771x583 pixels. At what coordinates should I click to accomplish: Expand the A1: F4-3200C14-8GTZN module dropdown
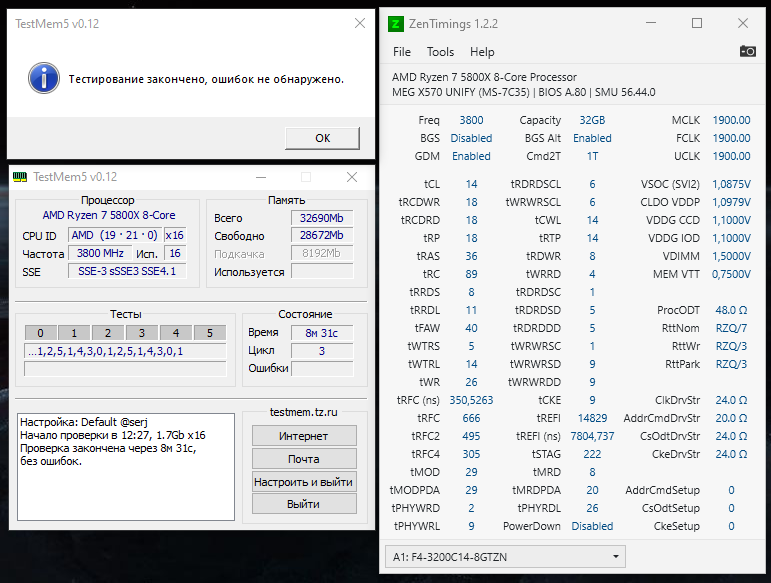tap(505, 556)
